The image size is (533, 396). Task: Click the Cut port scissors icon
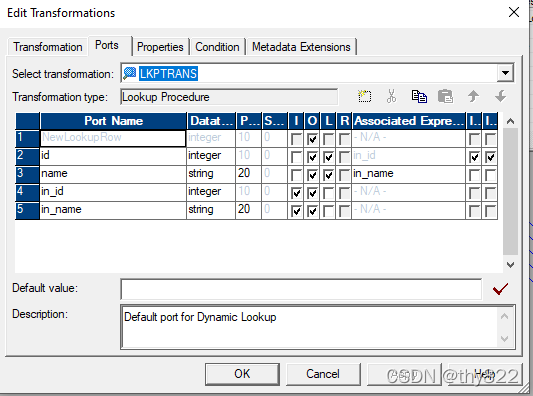(391, 97)
